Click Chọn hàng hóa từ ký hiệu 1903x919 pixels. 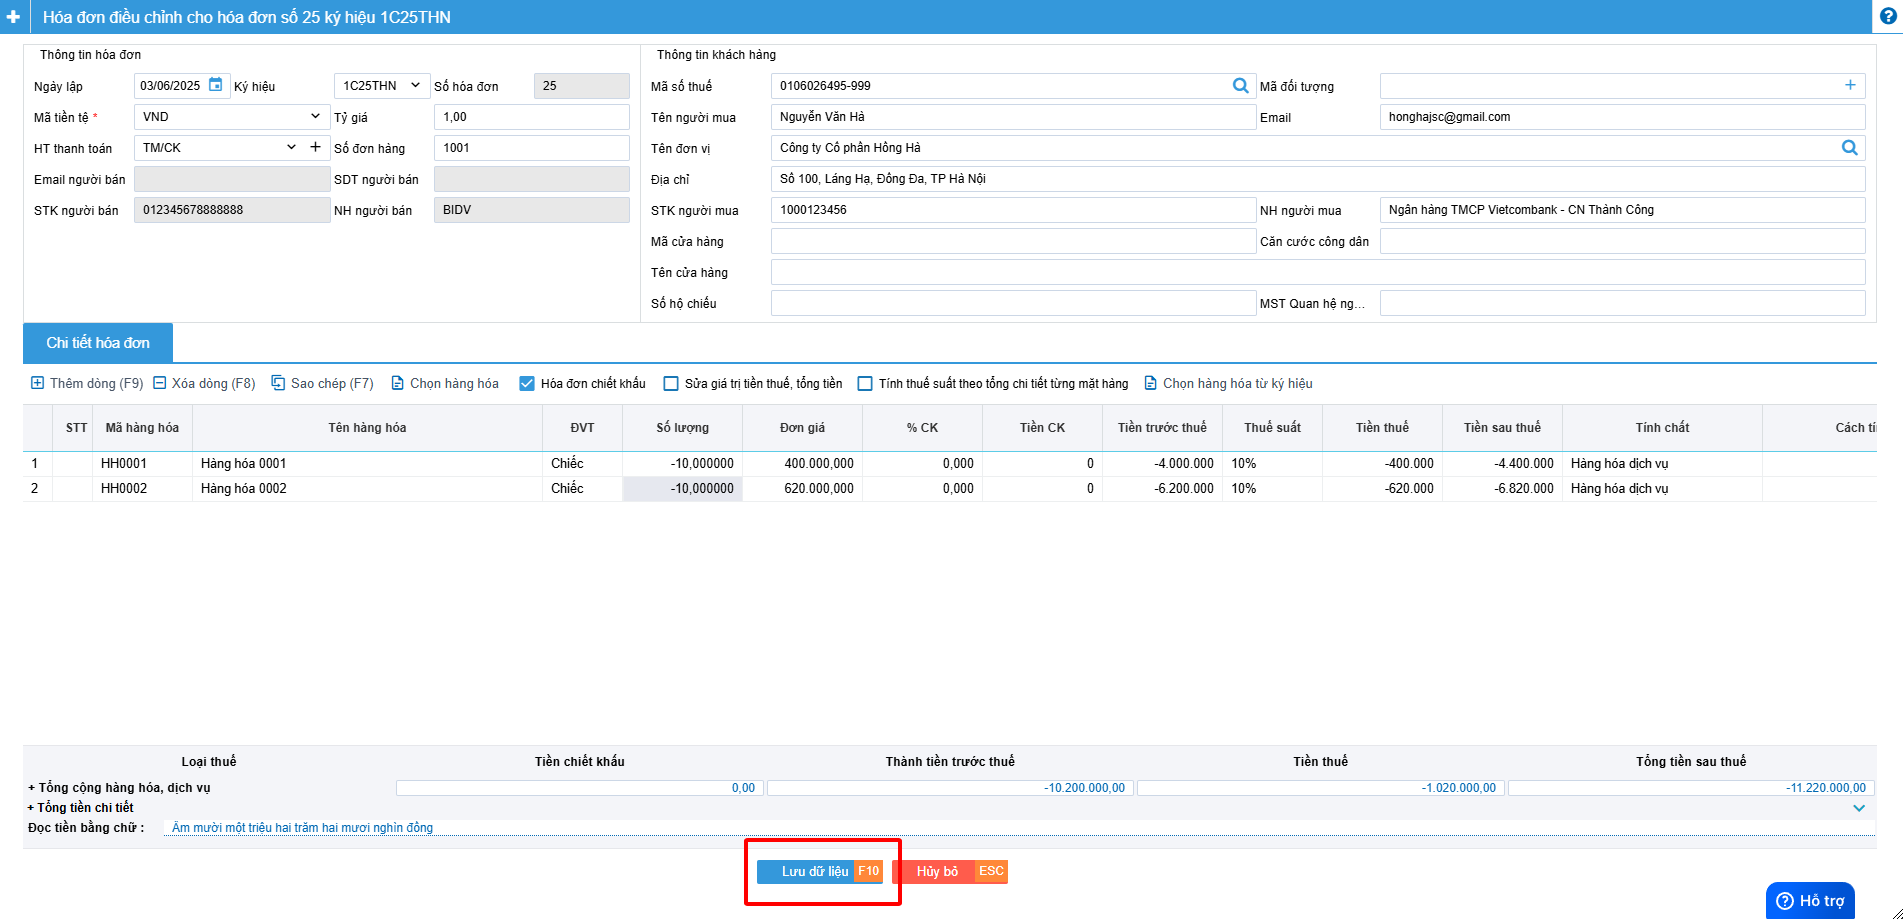click(x=1228, y=383)
